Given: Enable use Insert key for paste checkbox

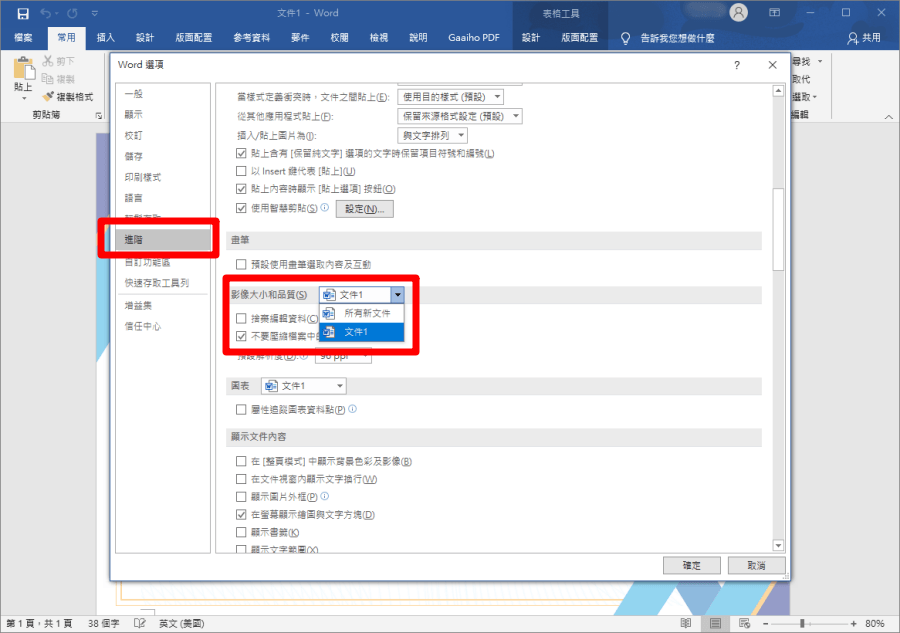Looking at the screenshot, I should coord(241,171).
